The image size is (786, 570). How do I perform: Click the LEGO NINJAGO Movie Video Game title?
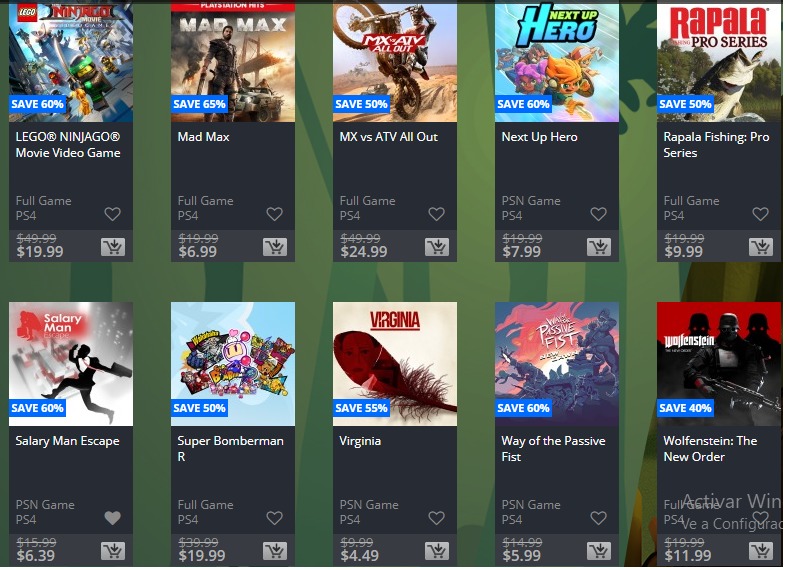(68, 144)
